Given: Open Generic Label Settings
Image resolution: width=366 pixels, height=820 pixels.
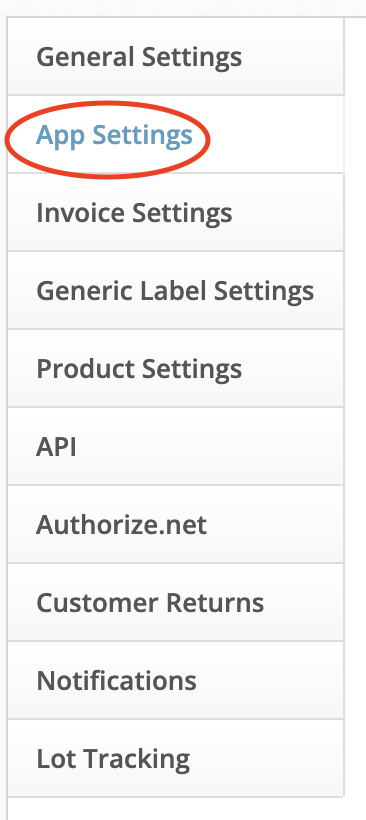Looking at the screenshot, I should coord(176,290).
